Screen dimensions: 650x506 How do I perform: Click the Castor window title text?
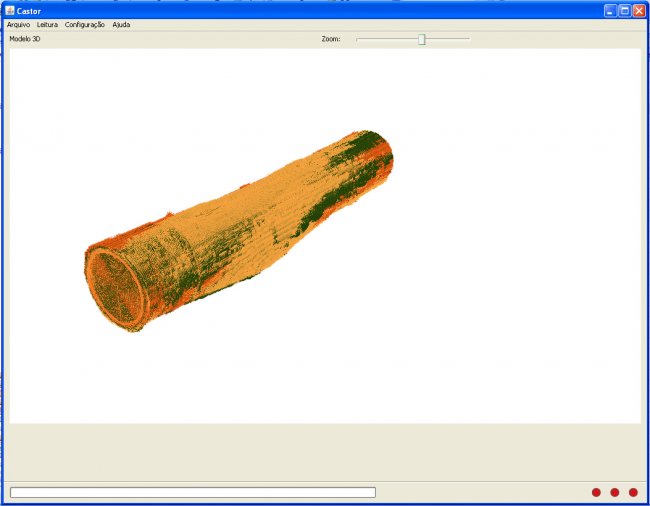[29, 10]
